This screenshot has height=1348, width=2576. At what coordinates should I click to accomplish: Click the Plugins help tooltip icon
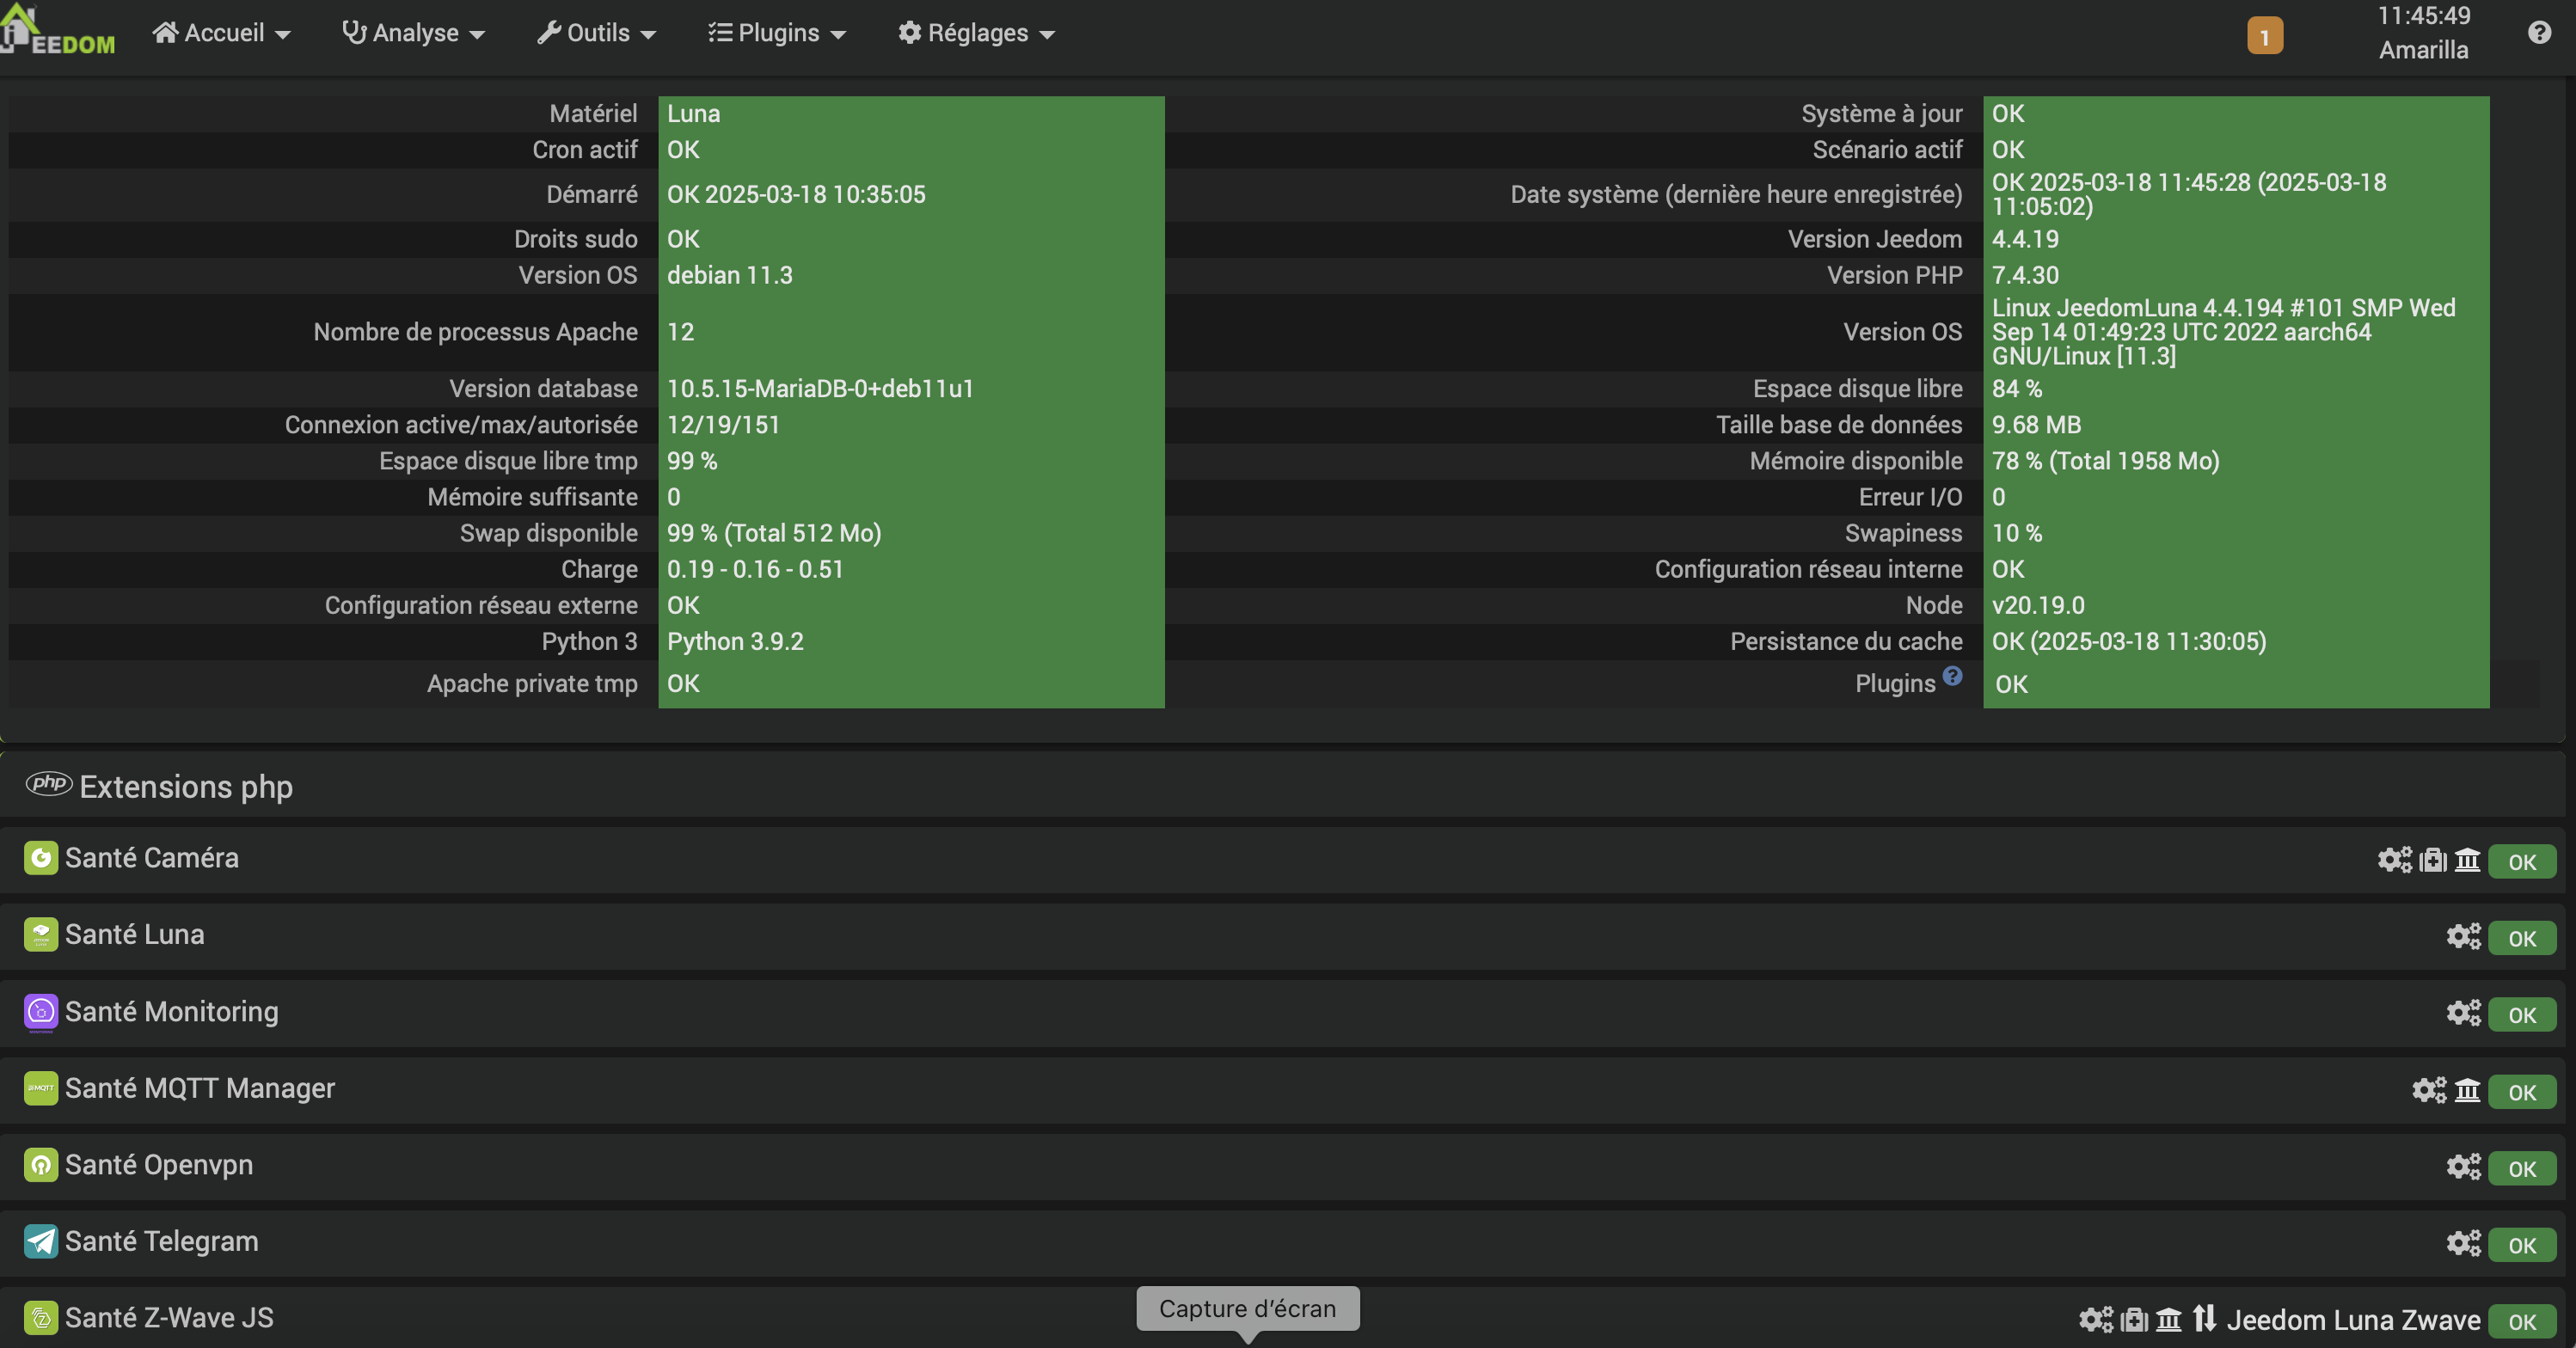pos(1952,677)
